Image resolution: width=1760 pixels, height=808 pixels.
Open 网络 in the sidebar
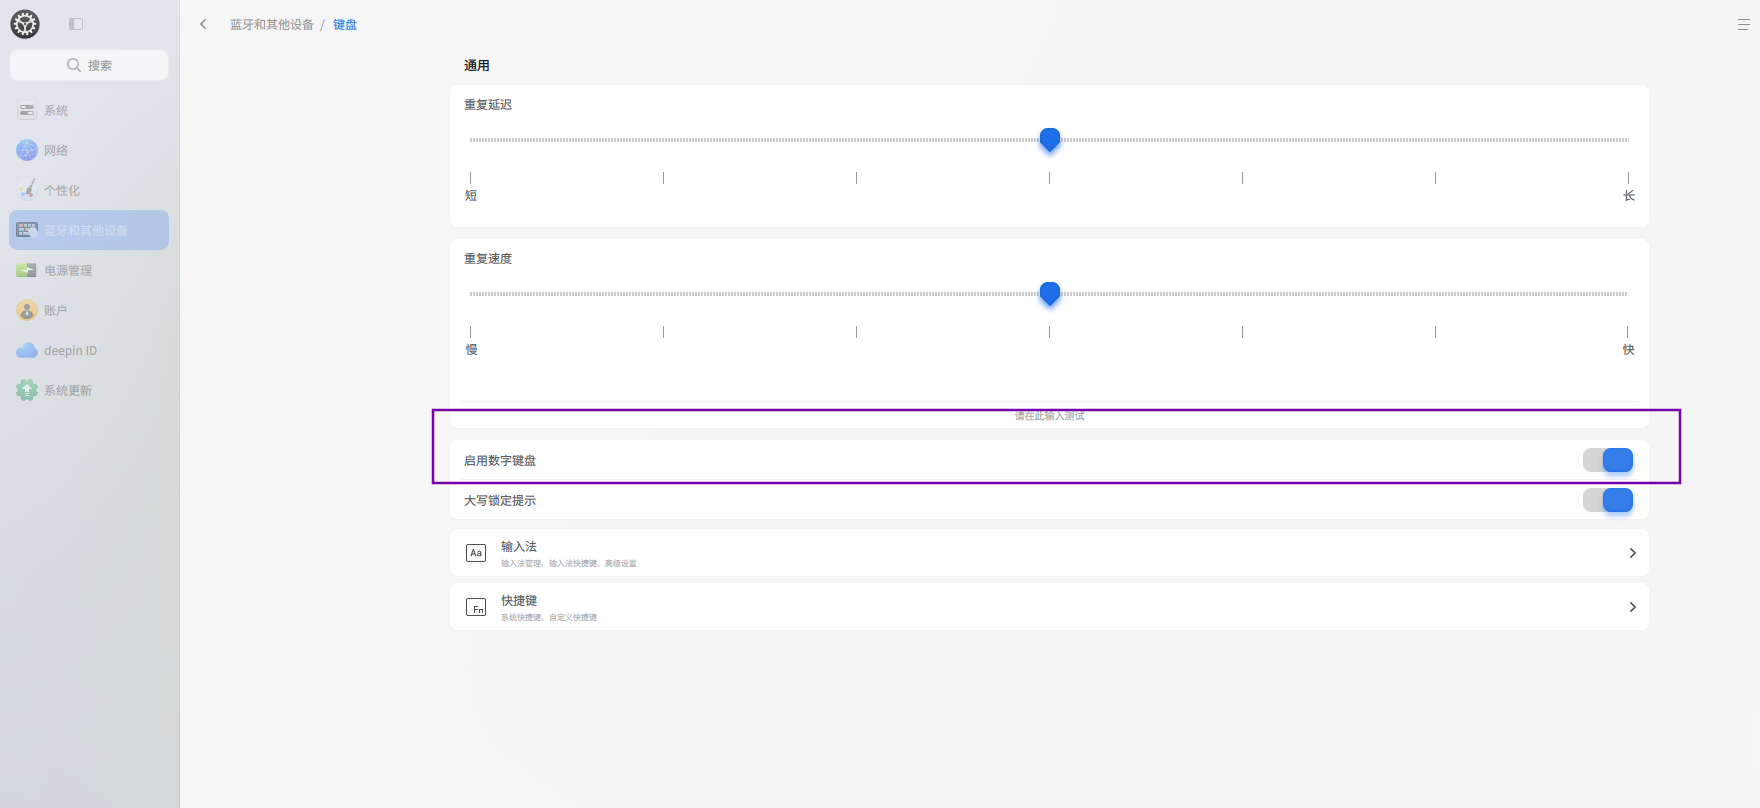tap(89, 150)
